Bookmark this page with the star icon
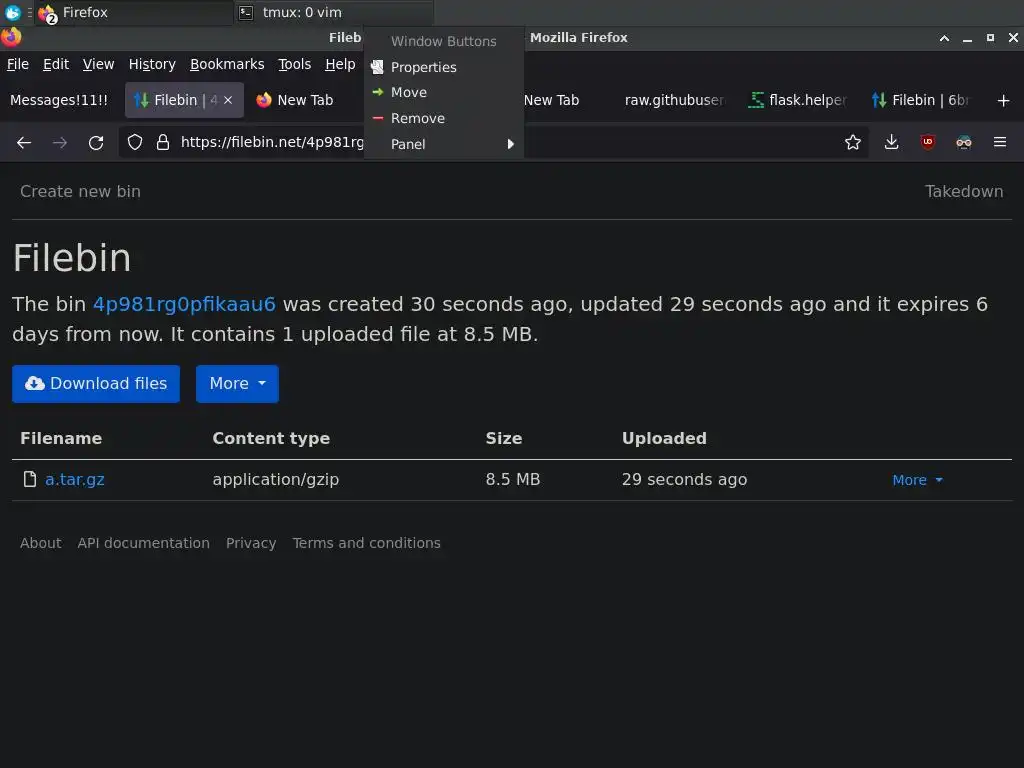Image resolution: width=1024 pixels, height=768 pixels. pos(852,142)
